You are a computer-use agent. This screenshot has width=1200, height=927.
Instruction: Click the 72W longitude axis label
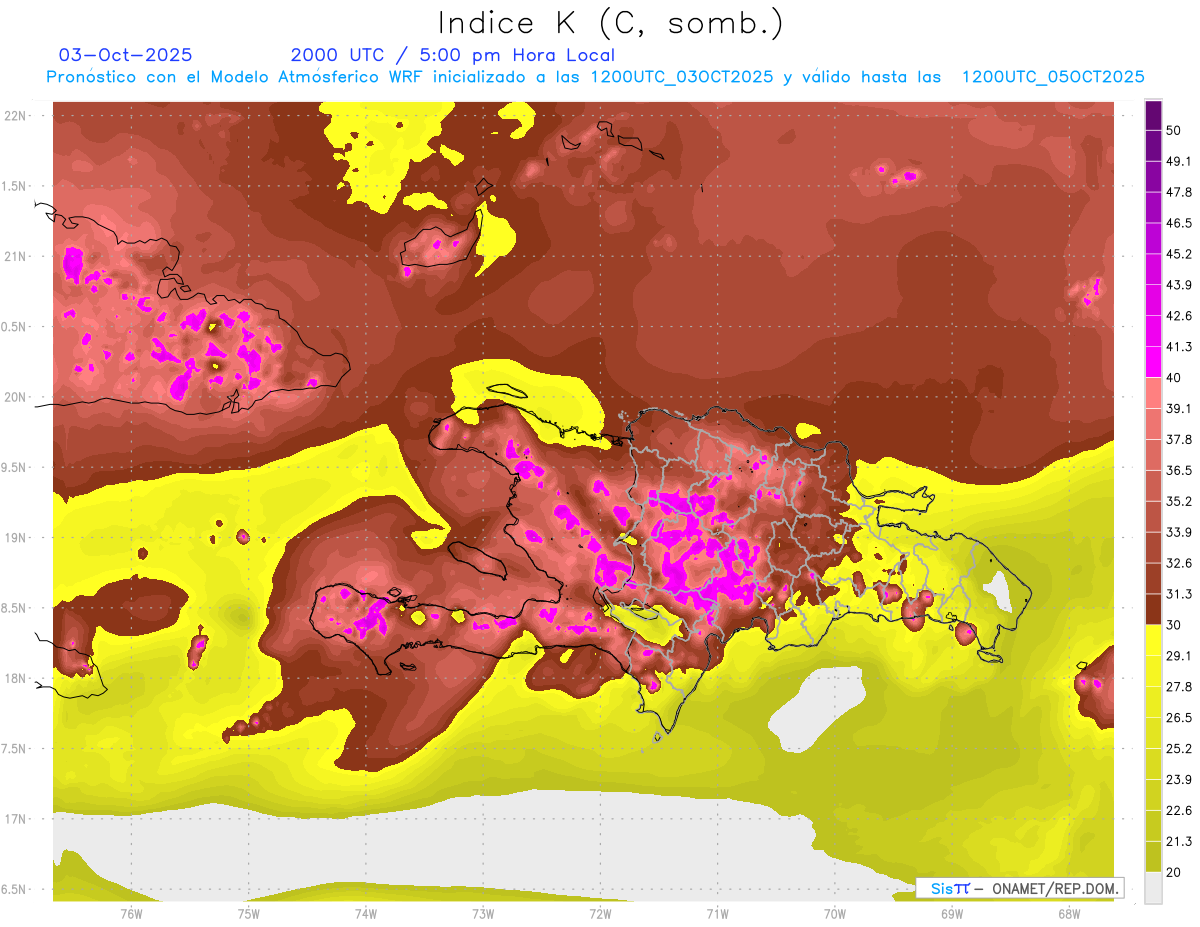(x=600, y=912)
